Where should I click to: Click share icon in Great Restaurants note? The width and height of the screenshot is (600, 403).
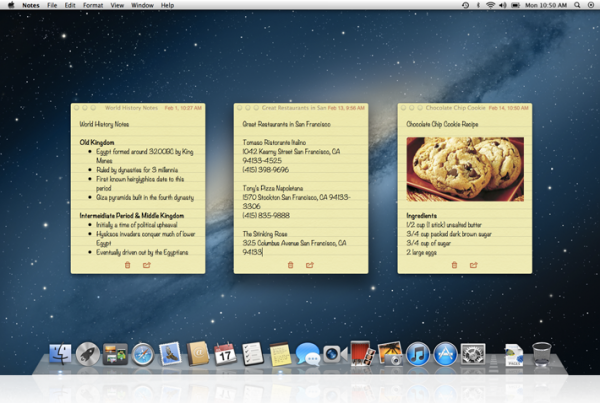tap(310, 265)
